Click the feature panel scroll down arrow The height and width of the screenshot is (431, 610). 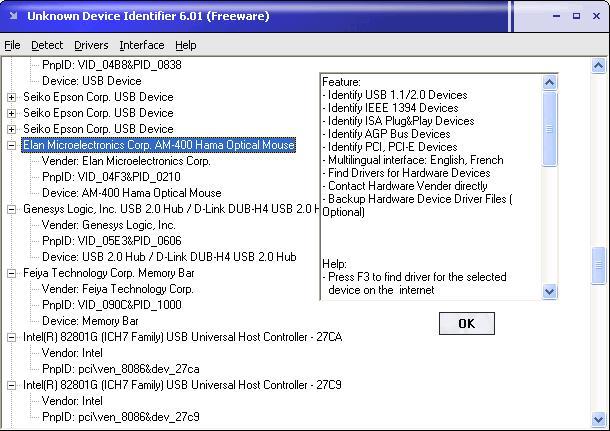549,291
